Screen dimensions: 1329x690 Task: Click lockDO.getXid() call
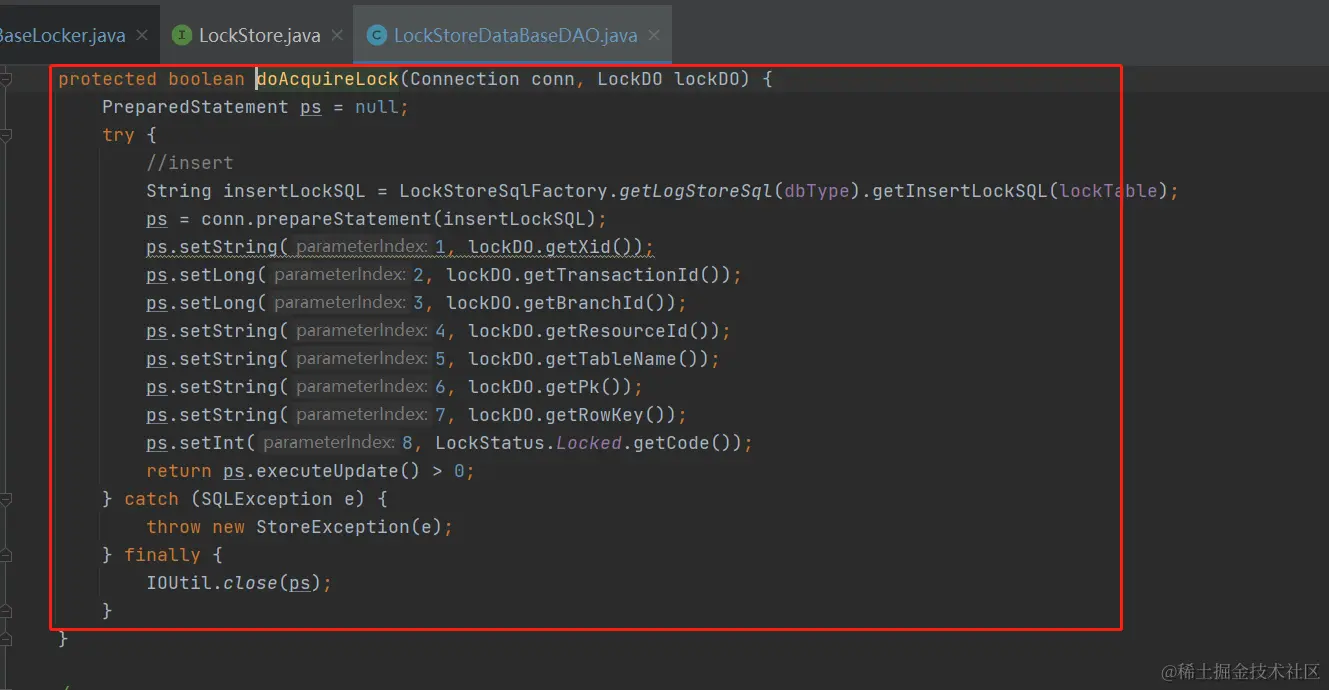(556, 247)
